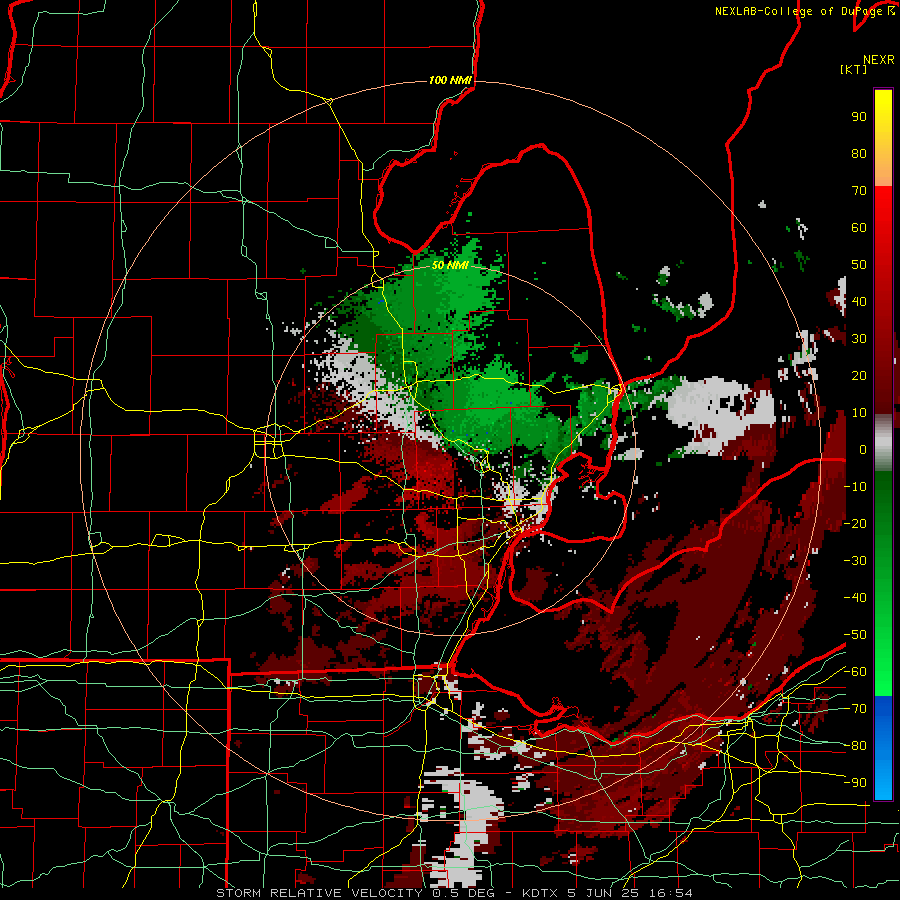The image size is (900, 900).
Task: Click the -30 scale value
Action: (x=855, y=561)
